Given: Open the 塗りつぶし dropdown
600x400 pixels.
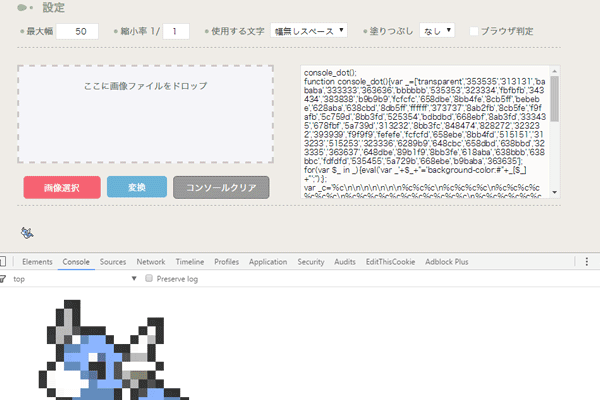Looking at the screenshot, I should coord(437,31).
